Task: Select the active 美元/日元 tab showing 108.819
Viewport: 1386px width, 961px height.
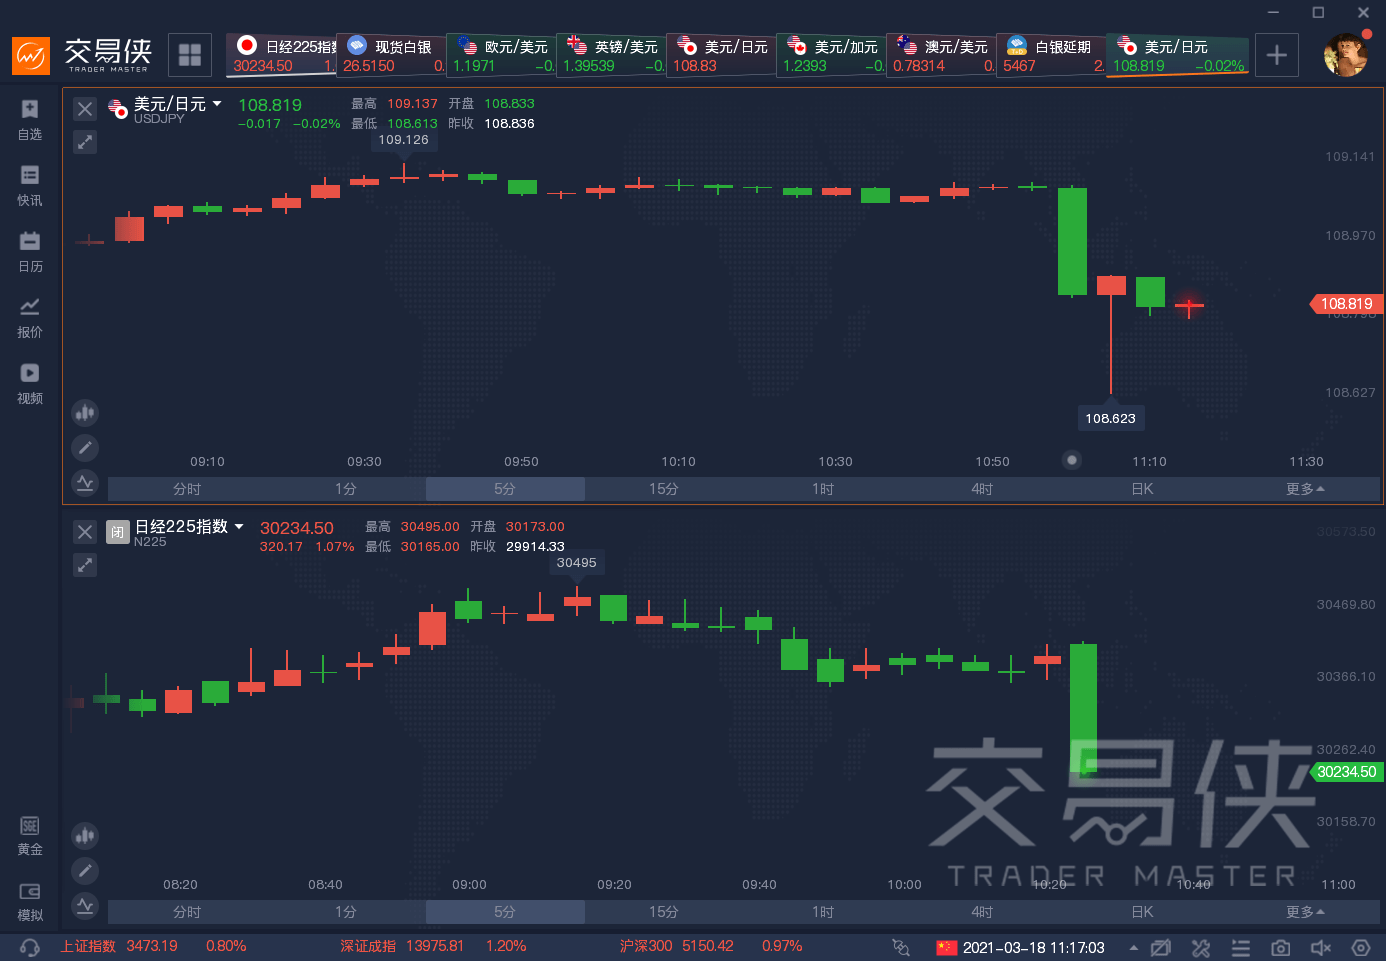Action: click(x=1178, y=55)
